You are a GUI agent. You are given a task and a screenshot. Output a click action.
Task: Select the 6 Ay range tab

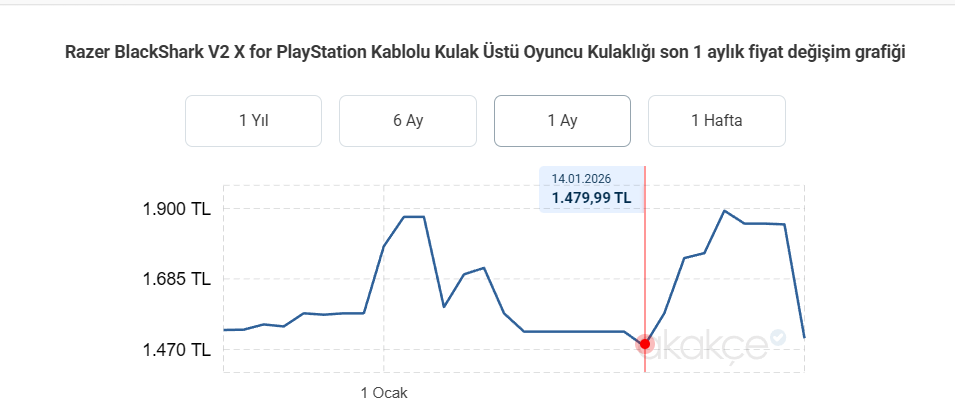[408, 121]
